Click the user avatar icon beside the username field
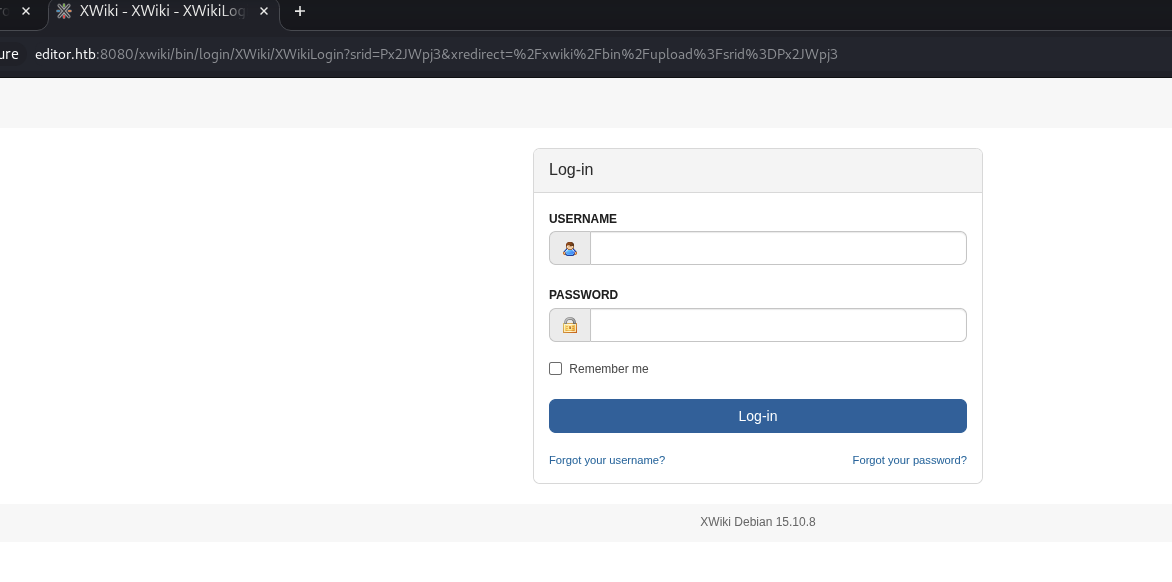1172x582 pixels. (570, 248)
